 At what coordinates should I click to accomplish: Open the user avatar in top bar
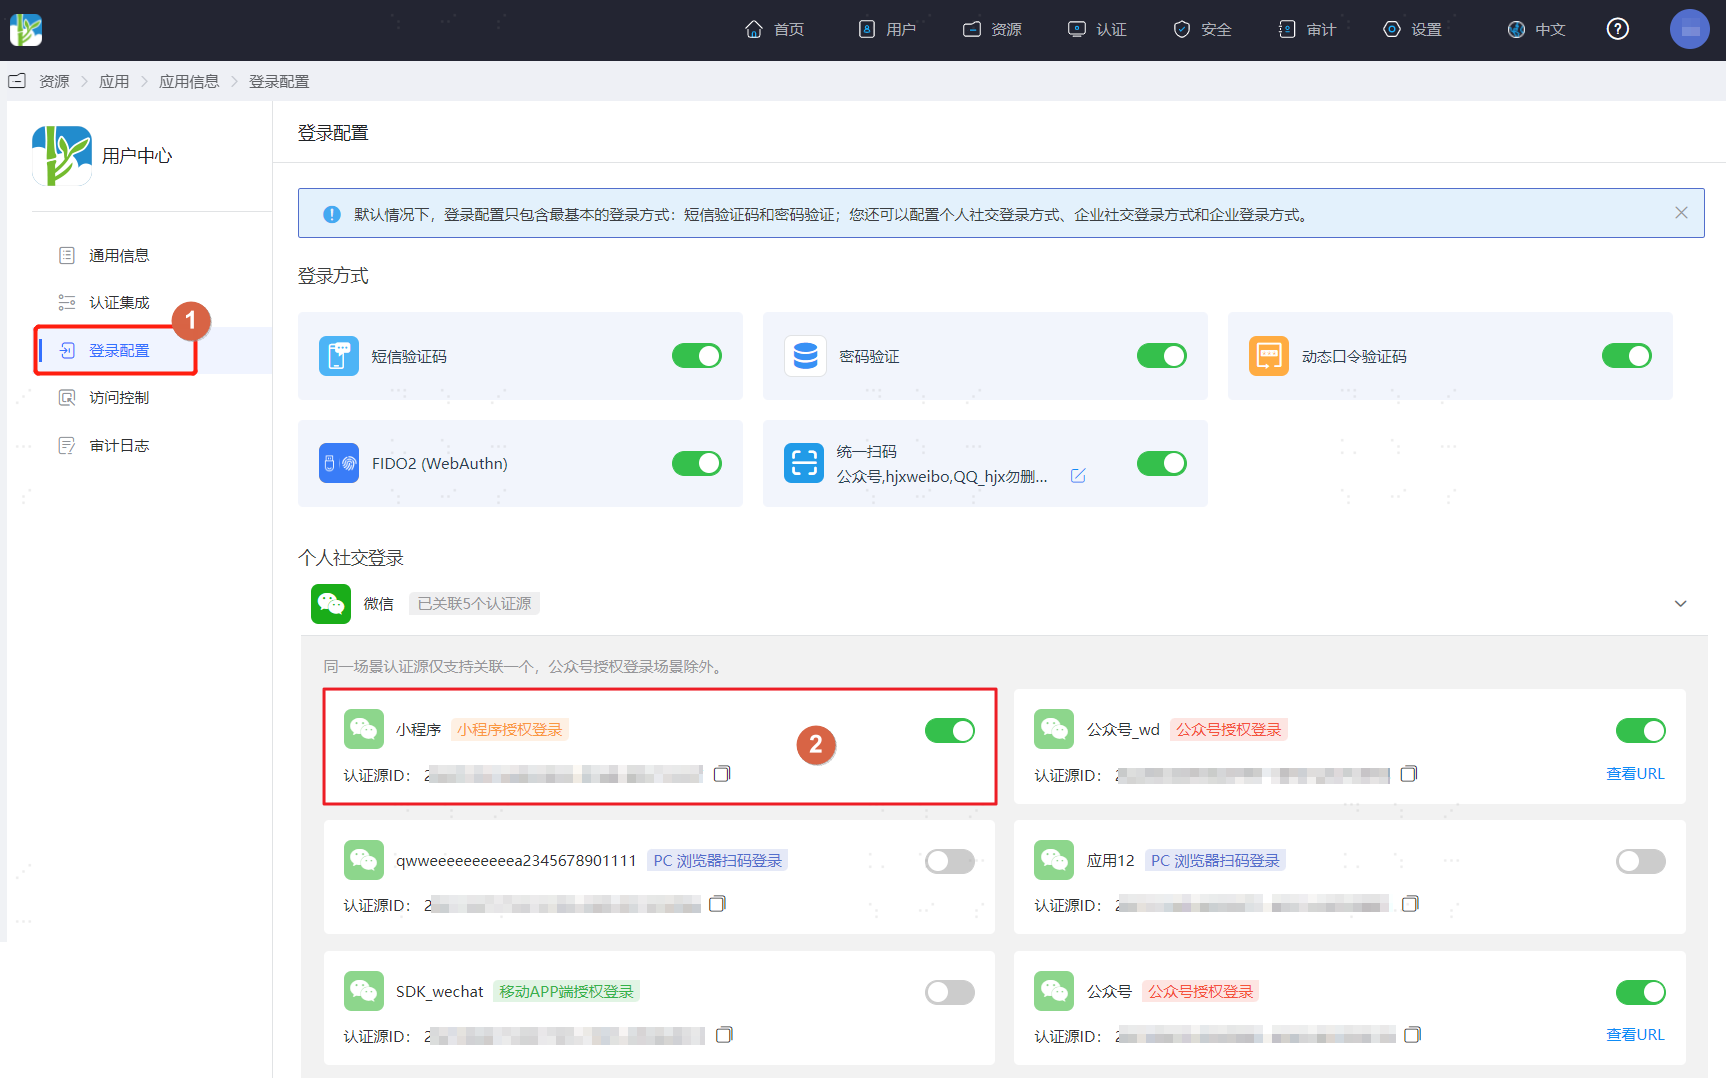click(x=1689, y=29)
